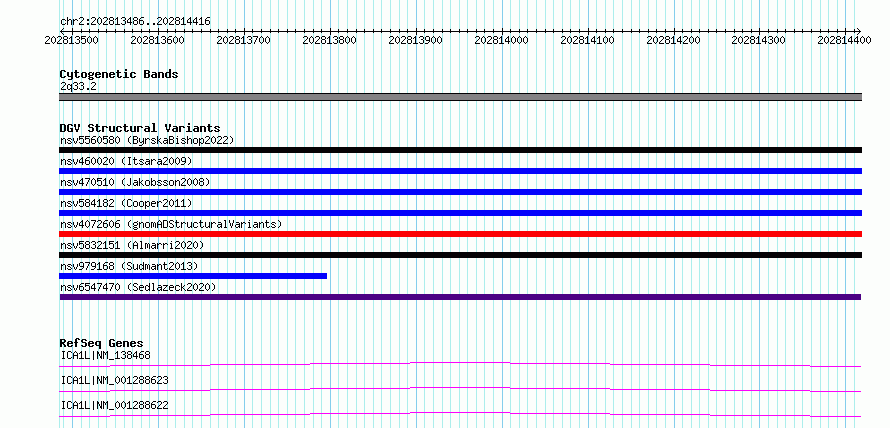The height and width of the screenshot is (428, 890).
Task: Open nsv584182 (Cooper2011) label
Action: (126, 203)
